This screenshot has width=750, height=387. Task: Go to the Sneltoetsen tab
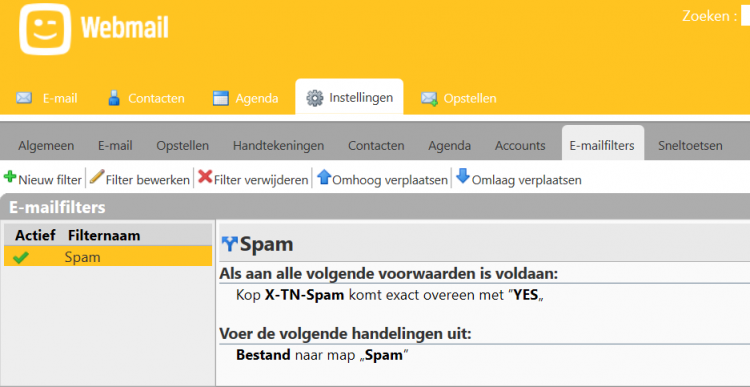690,145
